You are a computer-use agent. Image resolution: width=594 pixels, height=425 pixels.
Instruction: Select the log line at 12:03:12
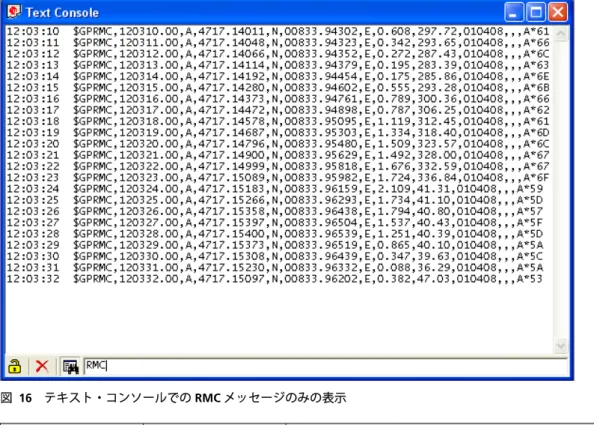[278, 54]
